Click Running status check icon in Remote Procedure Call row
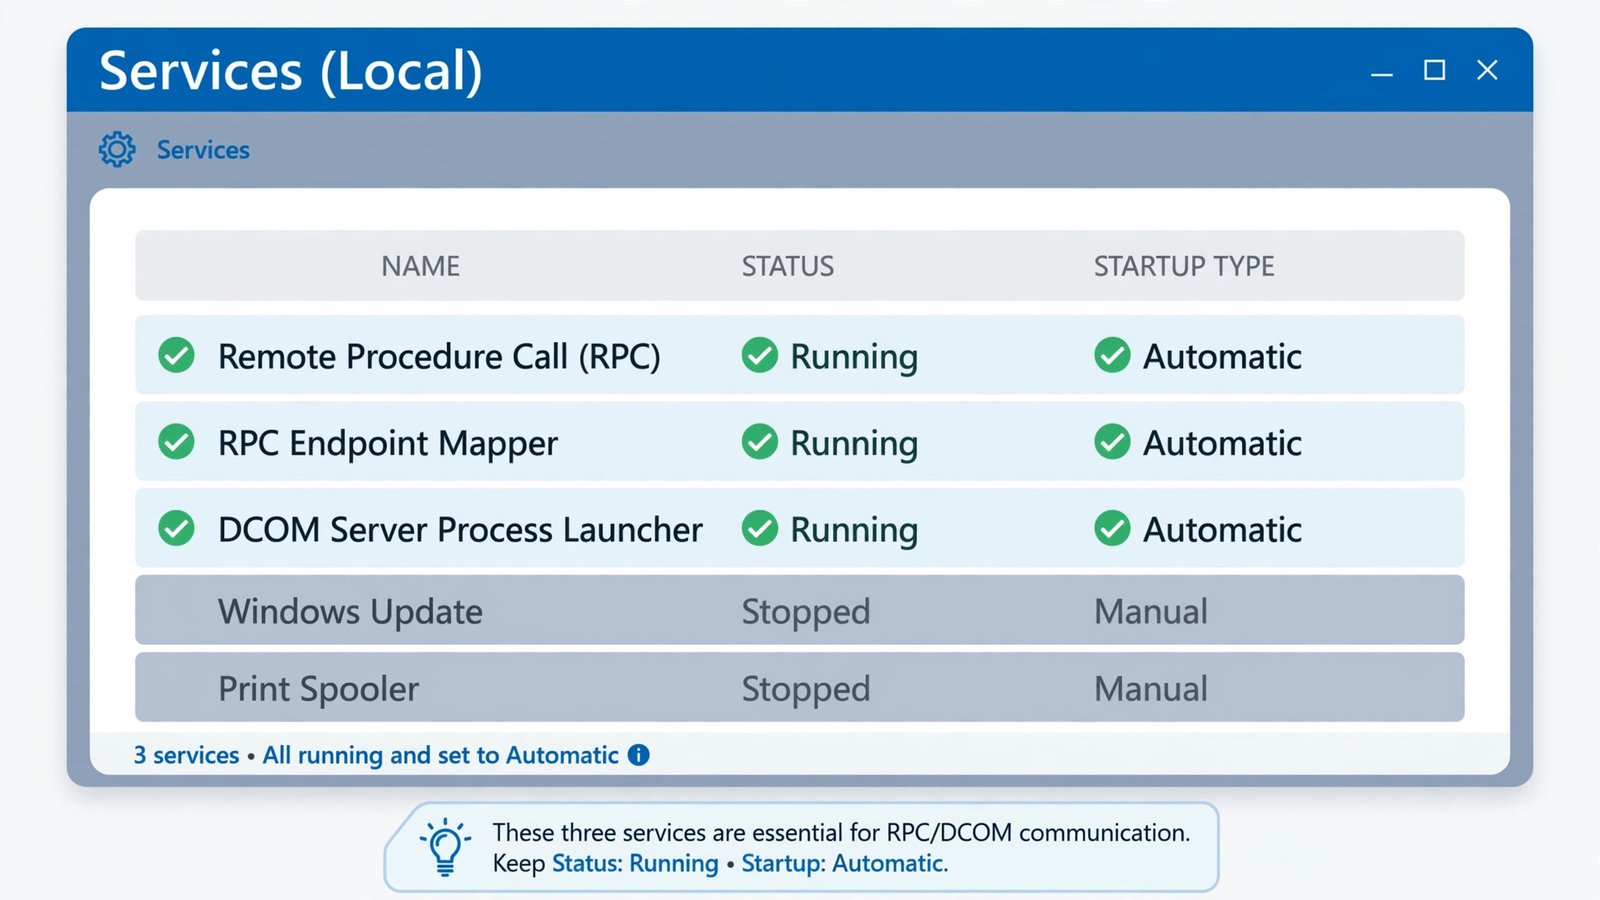Viewport: 1600px width, 900px height. [x=760, y=355]
